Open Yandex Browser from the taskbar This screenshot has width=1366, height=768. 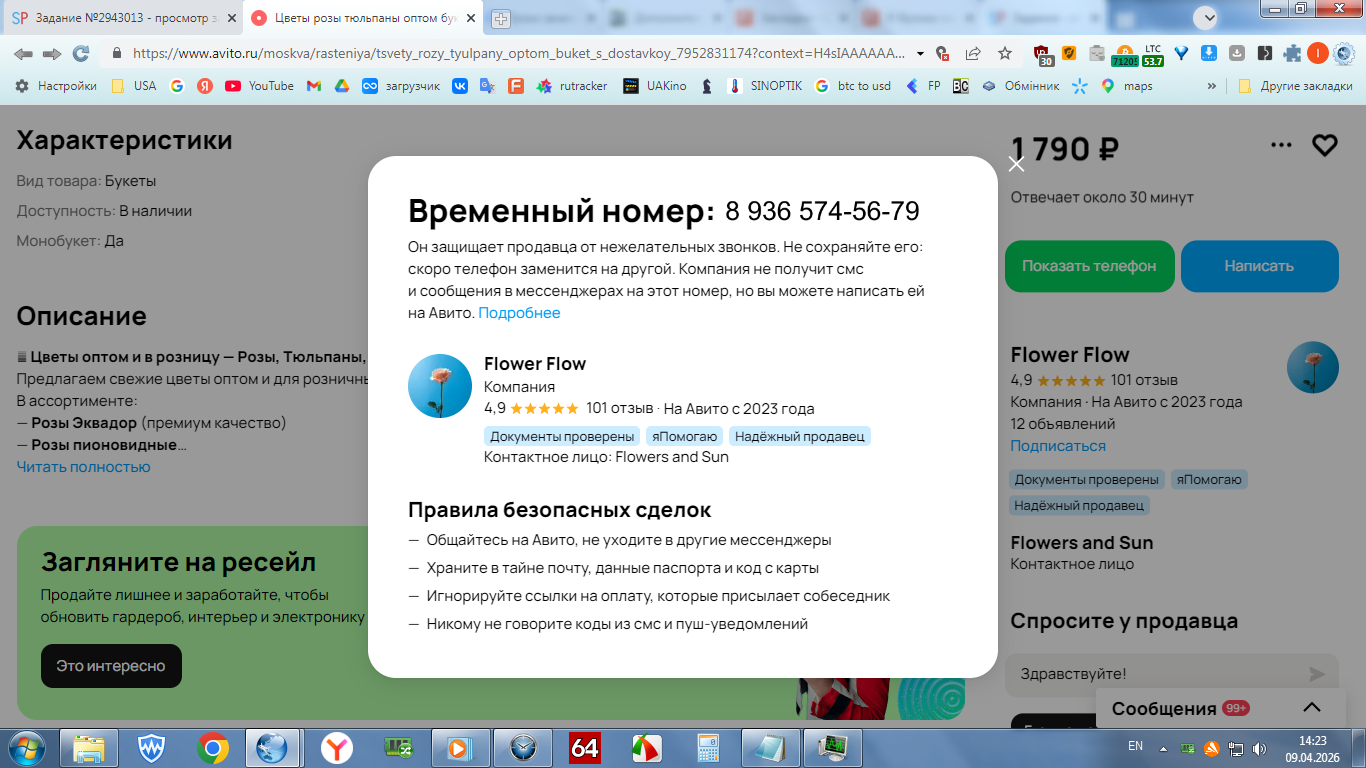click(337, 747)
